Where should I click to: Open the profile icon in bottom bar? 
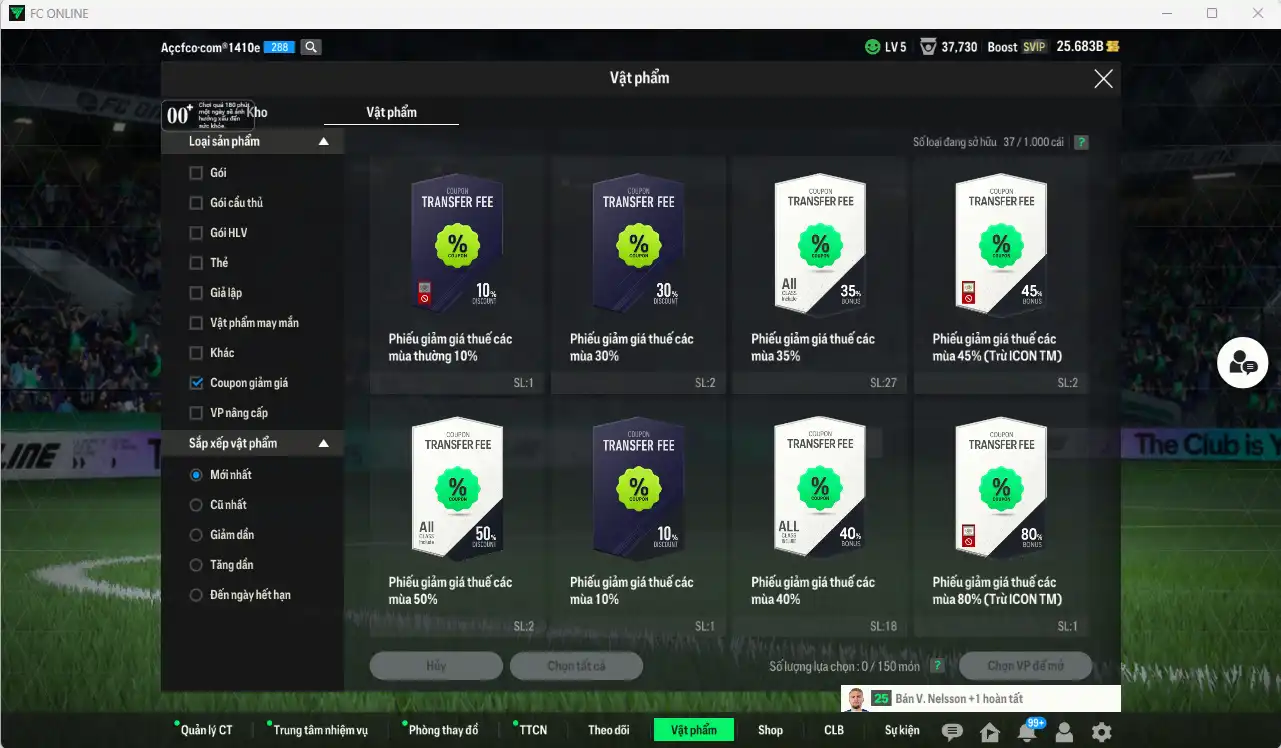tap(1064, 732)
